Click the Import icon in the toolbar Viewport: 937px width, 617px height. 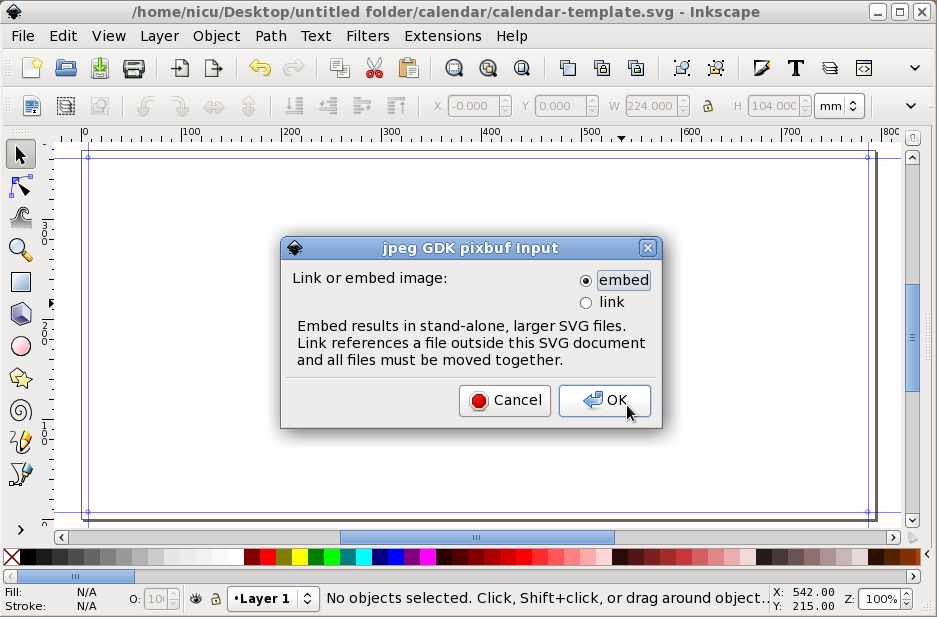coord(180,68)
